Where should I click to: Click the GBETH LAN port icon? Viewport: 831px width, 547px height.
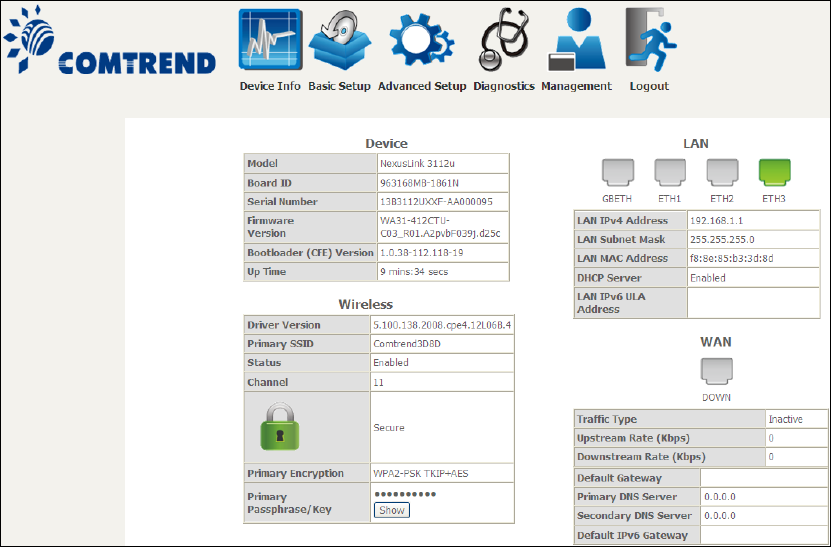[x=617, y=173]
